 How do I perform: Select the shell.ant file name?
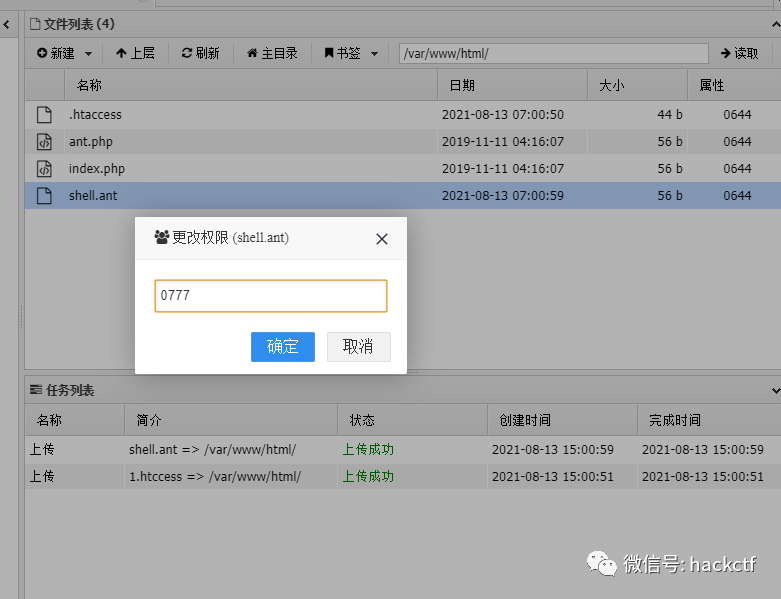pos(93,195)
